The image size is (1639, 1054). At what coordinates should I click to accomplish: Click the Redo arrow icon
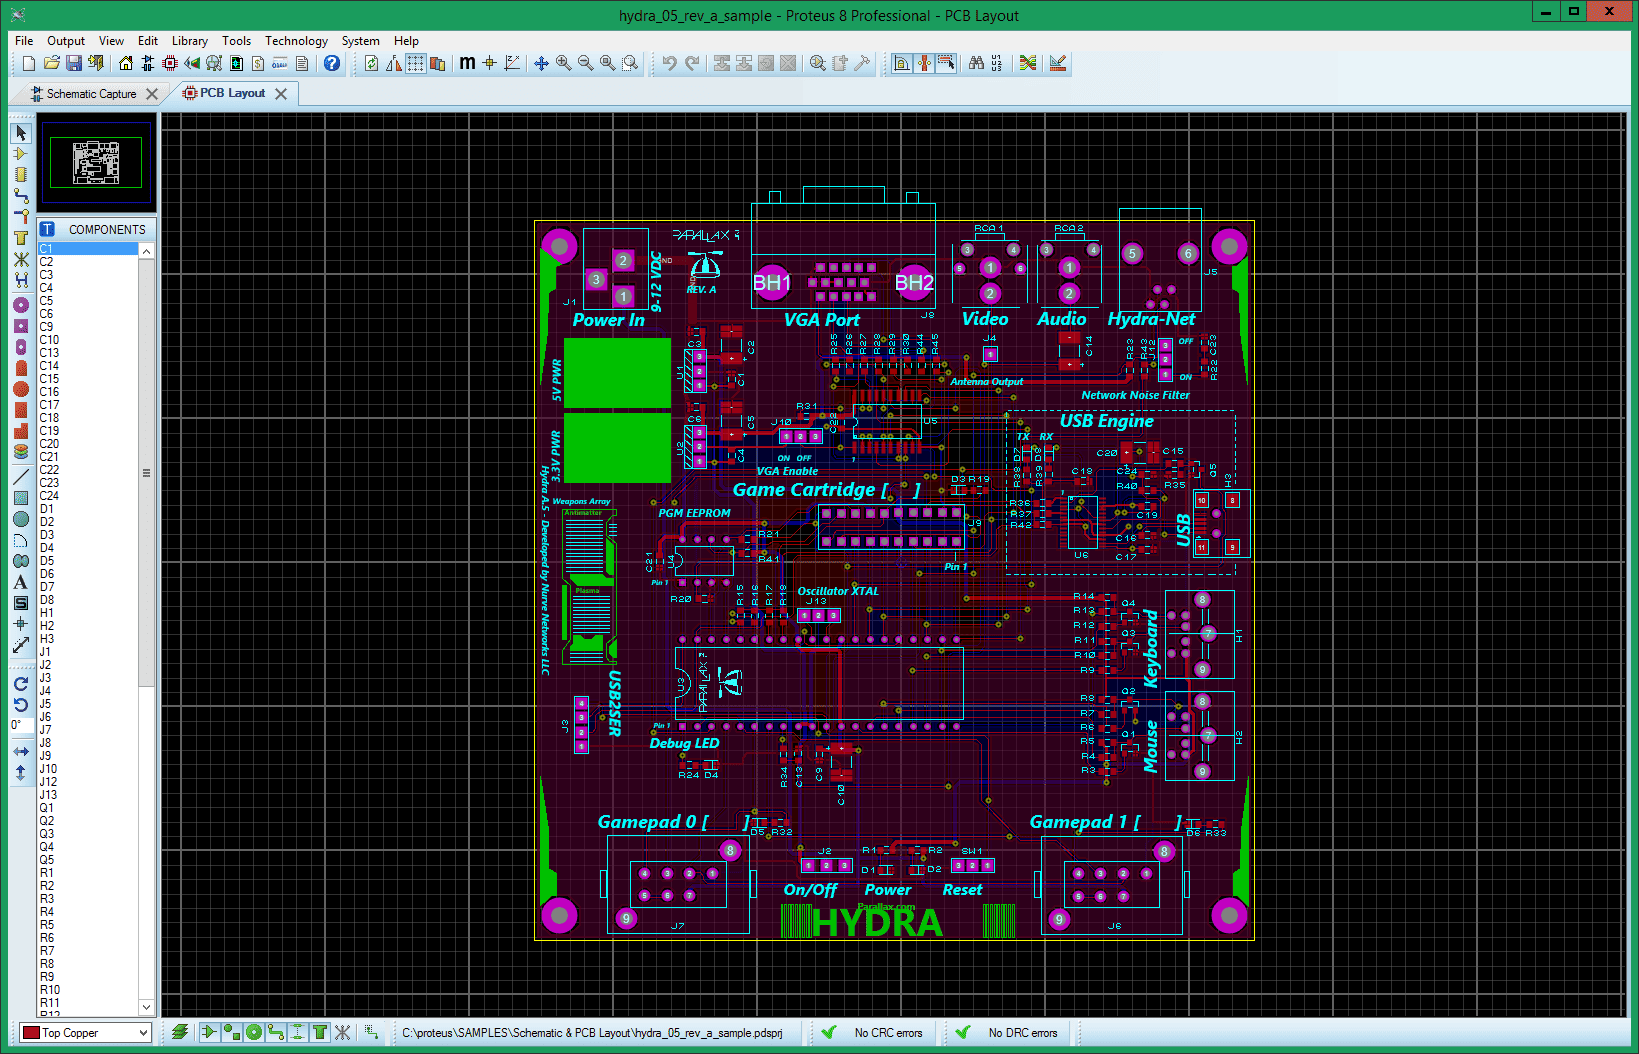(691, 63)
